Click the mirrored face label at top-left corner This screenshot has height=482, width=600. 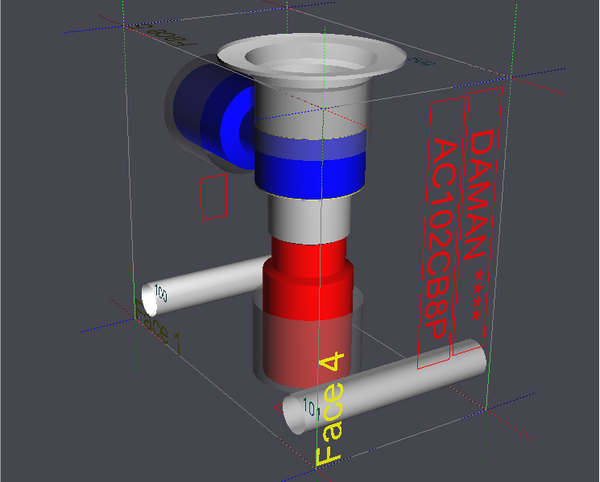tap(165, 37)
